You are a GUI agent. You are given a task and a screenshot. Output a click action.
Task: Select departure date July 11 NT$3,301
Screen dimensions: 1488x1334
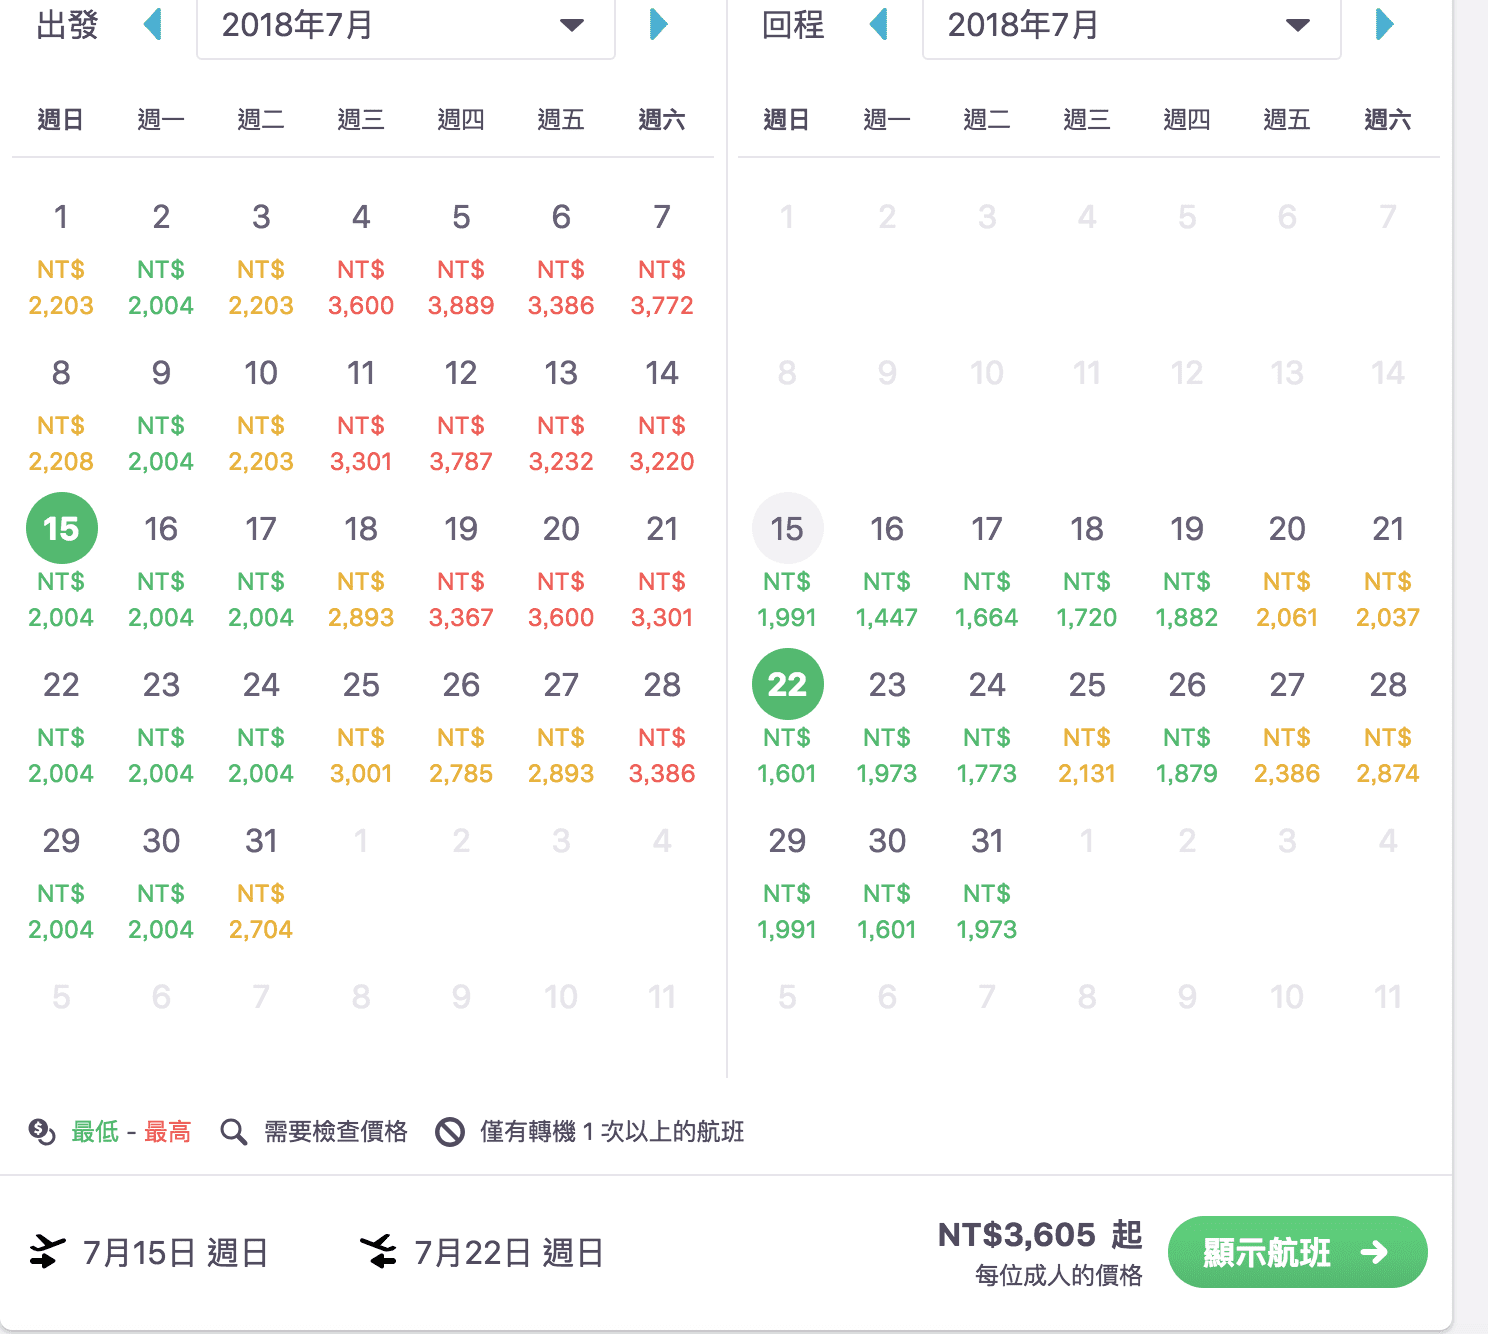coord(361,416)
